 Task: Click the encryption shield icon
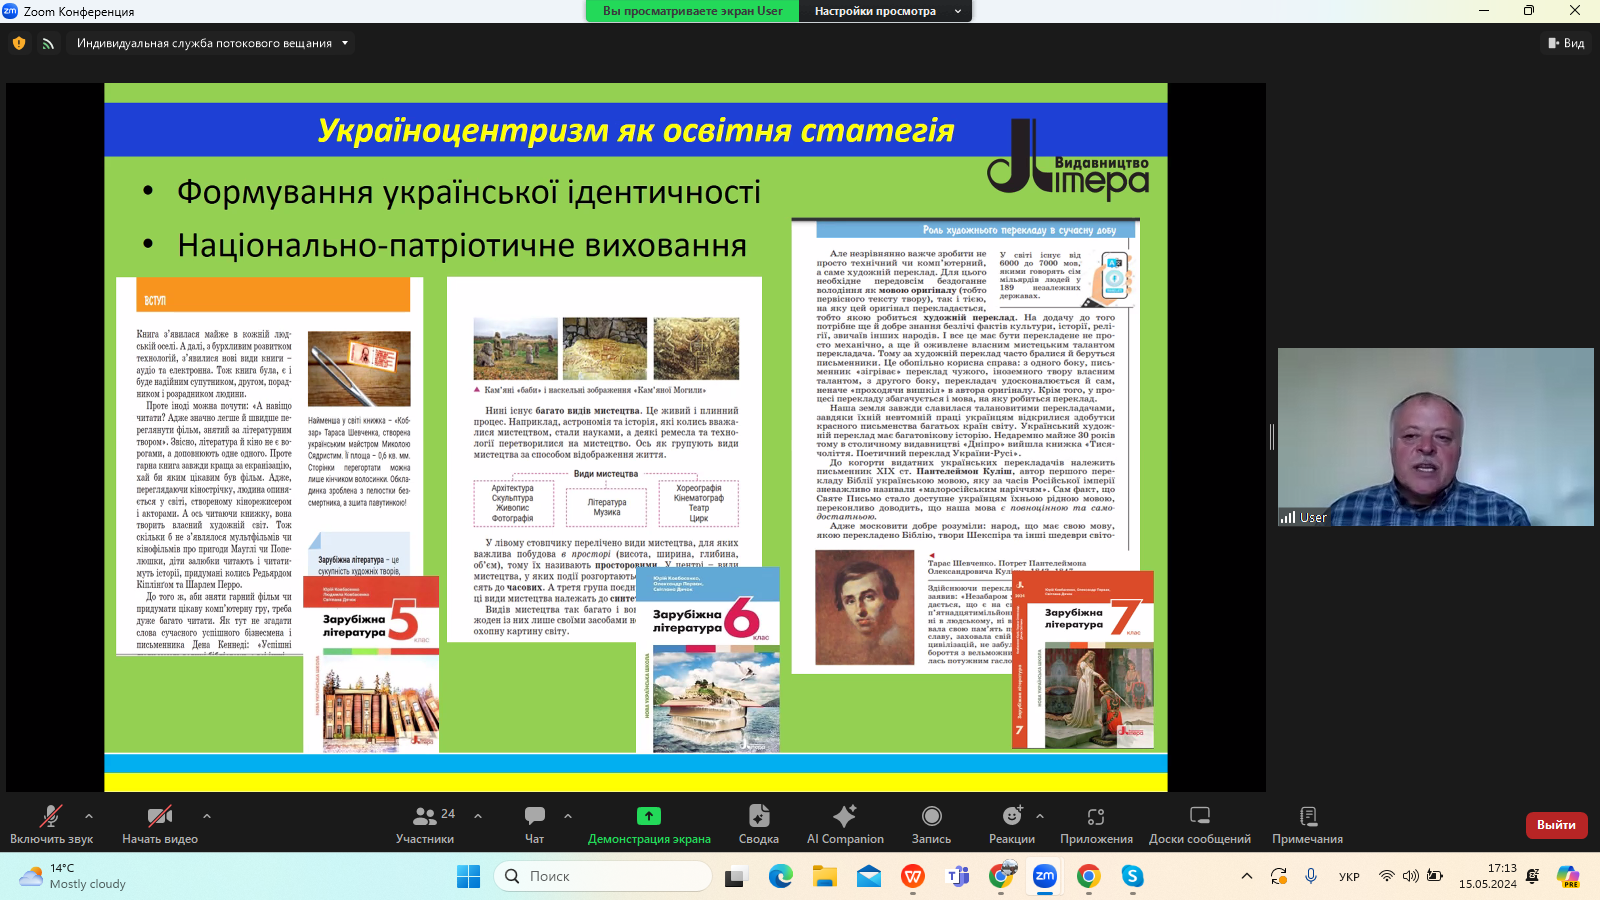(x=19, y=43)
